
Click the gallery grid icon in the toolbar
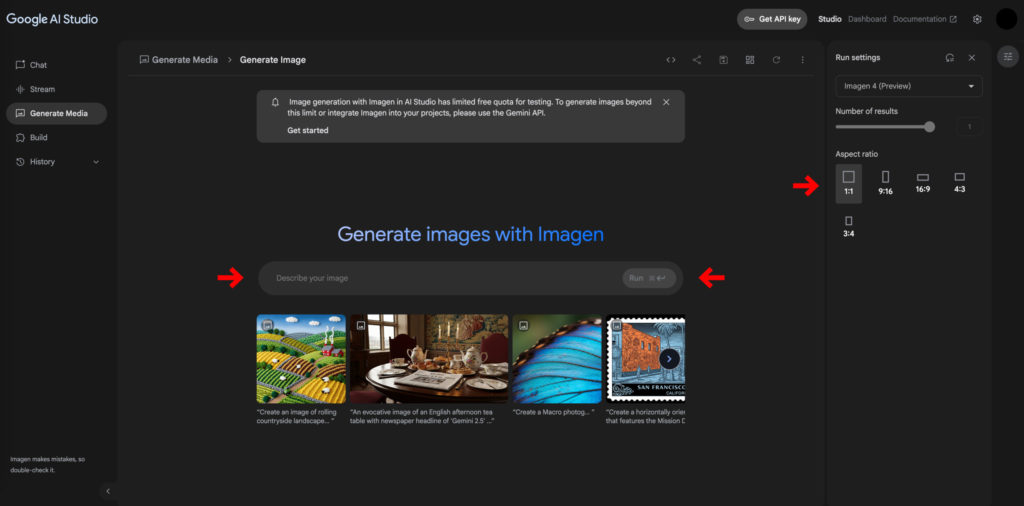pyautogui.click(x=750, y=59)
